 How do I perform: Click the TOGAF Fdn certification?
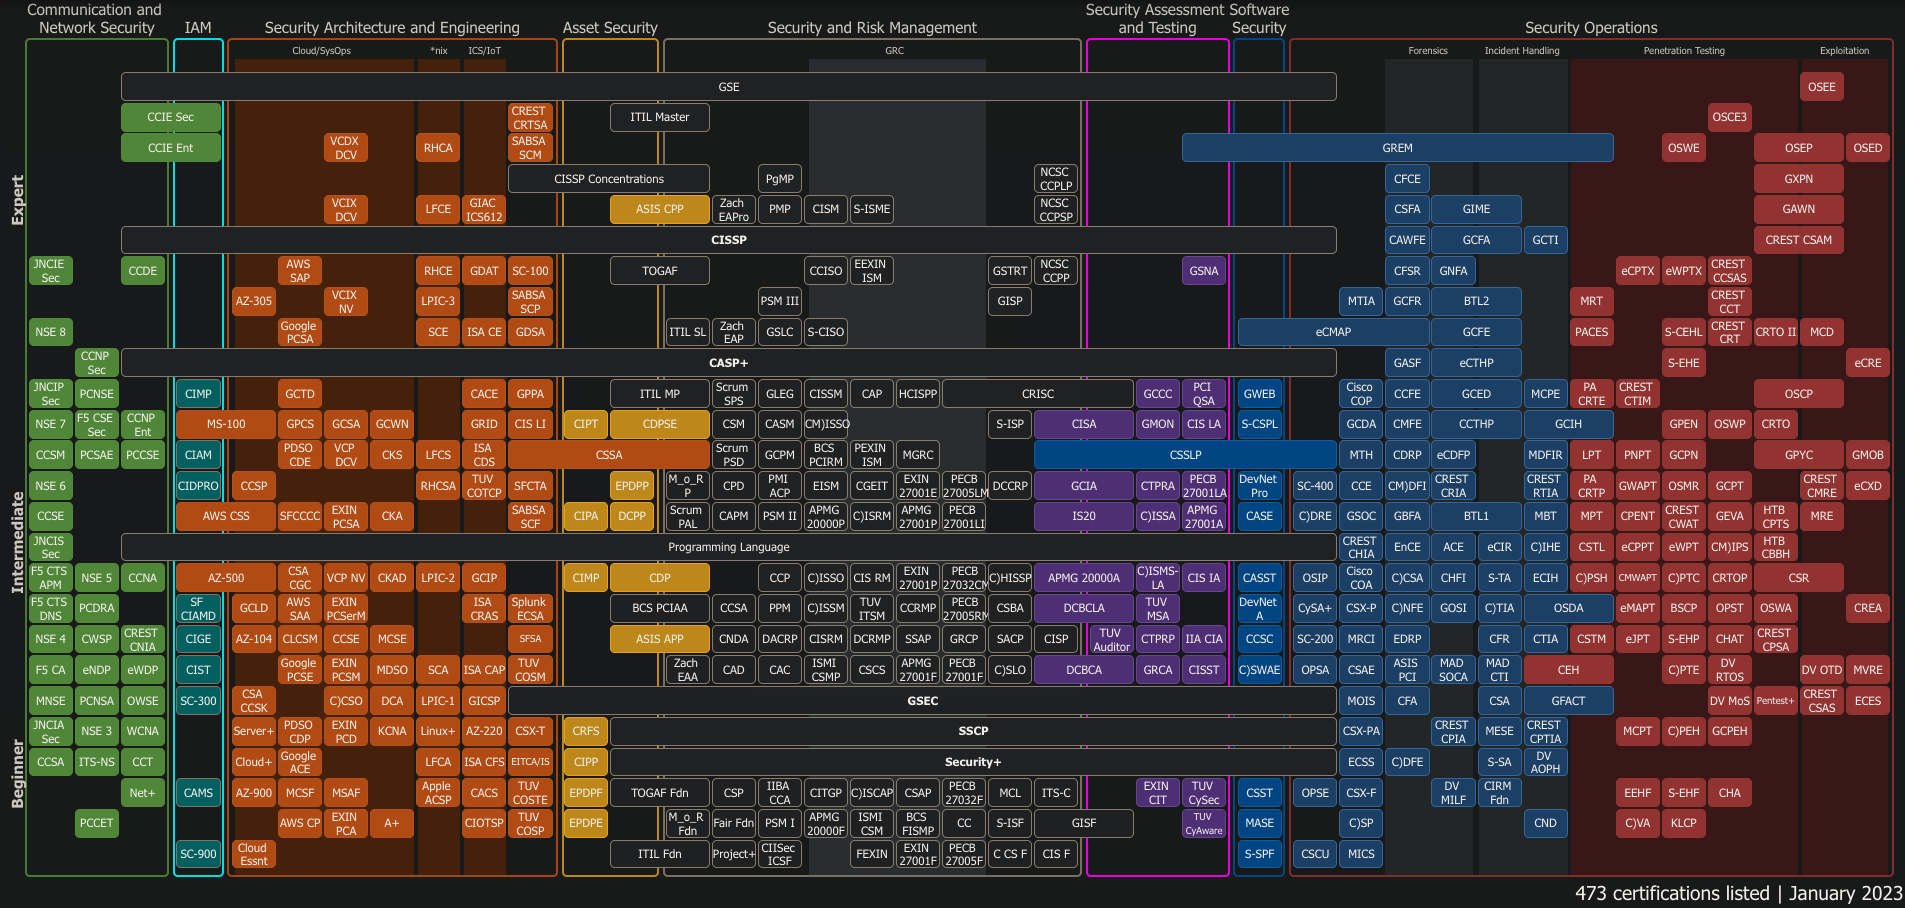[660, 793]
